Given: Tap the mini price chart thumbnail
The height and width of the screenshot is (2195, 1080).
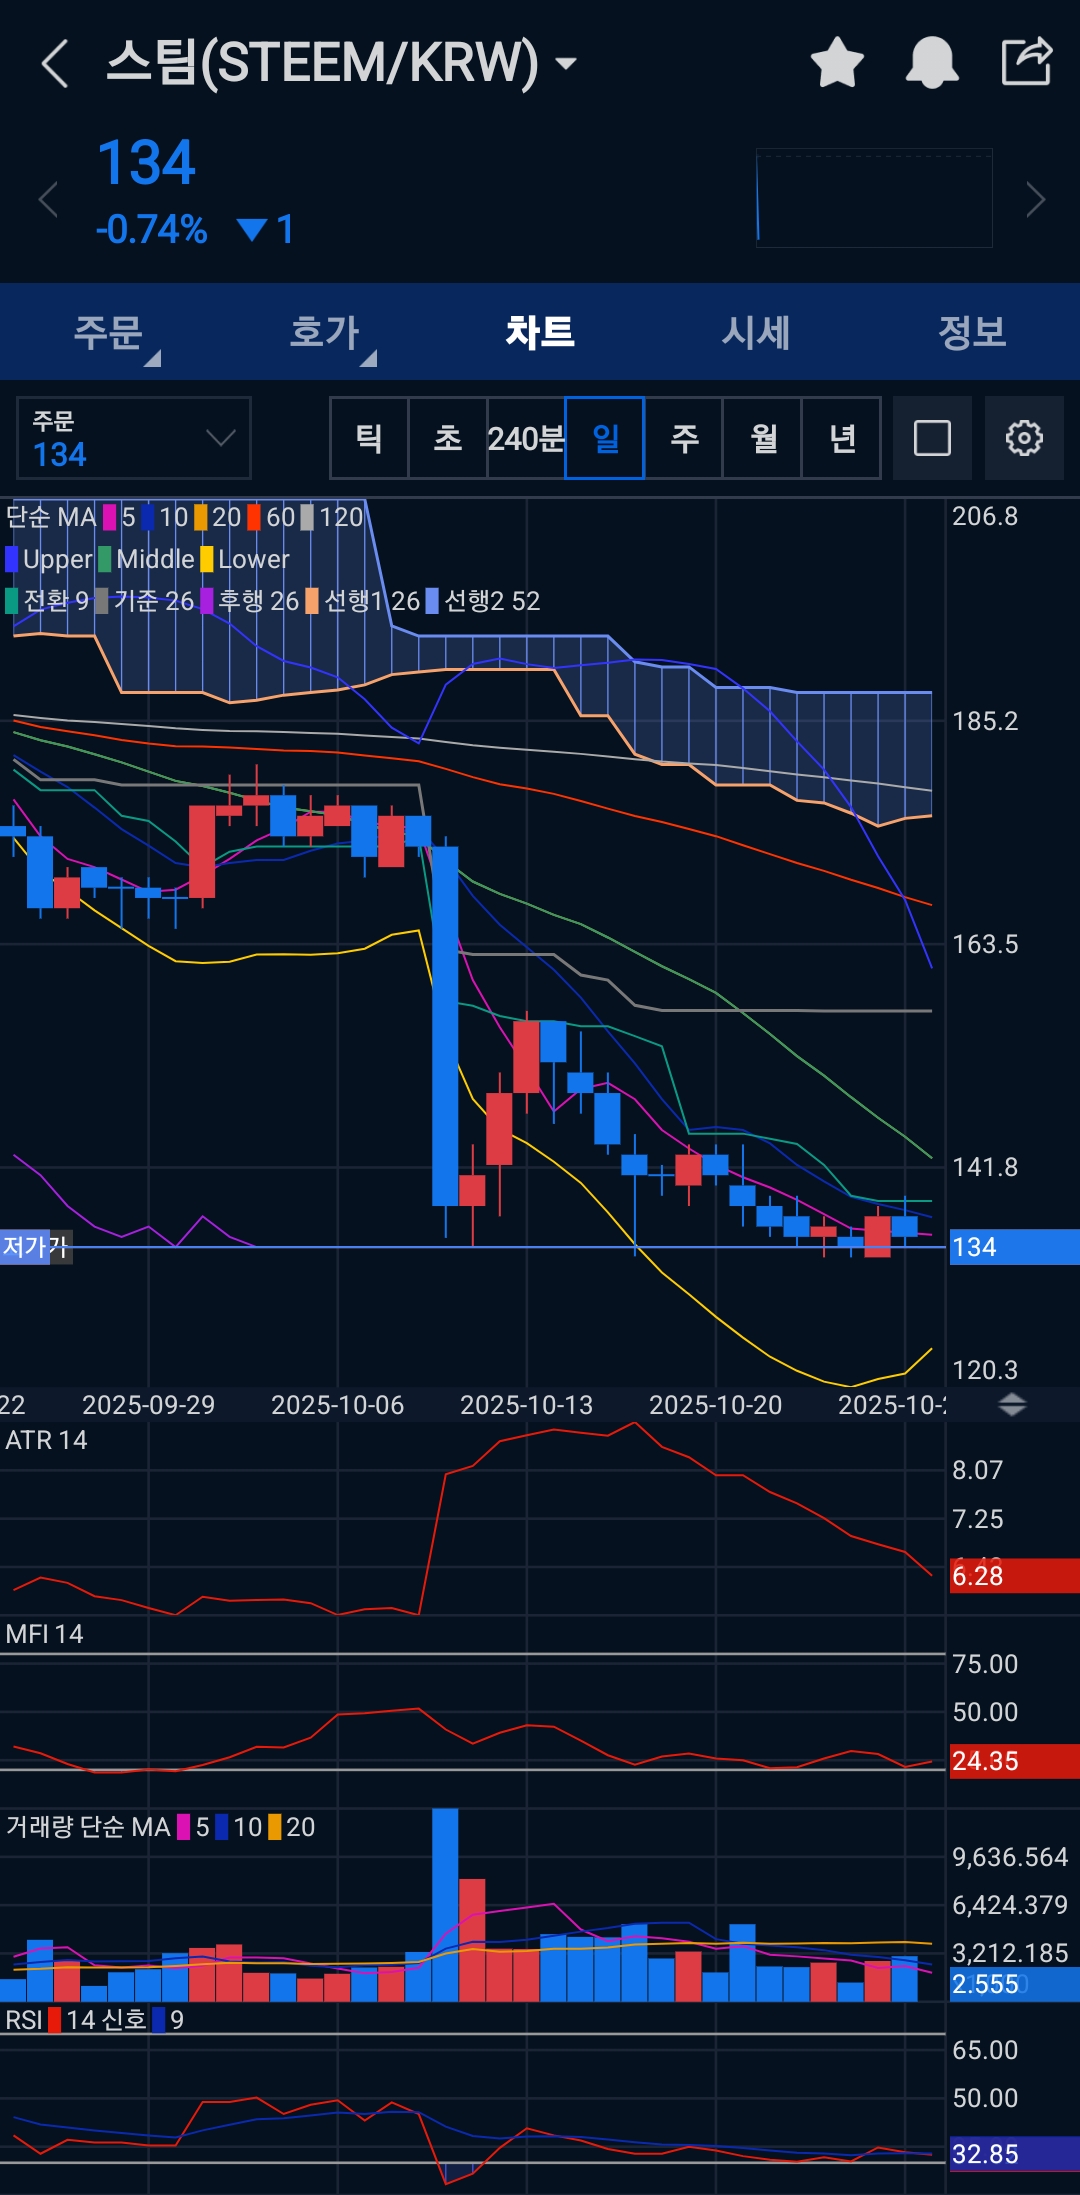Looking at the screenshot, I should coord(874,198).
